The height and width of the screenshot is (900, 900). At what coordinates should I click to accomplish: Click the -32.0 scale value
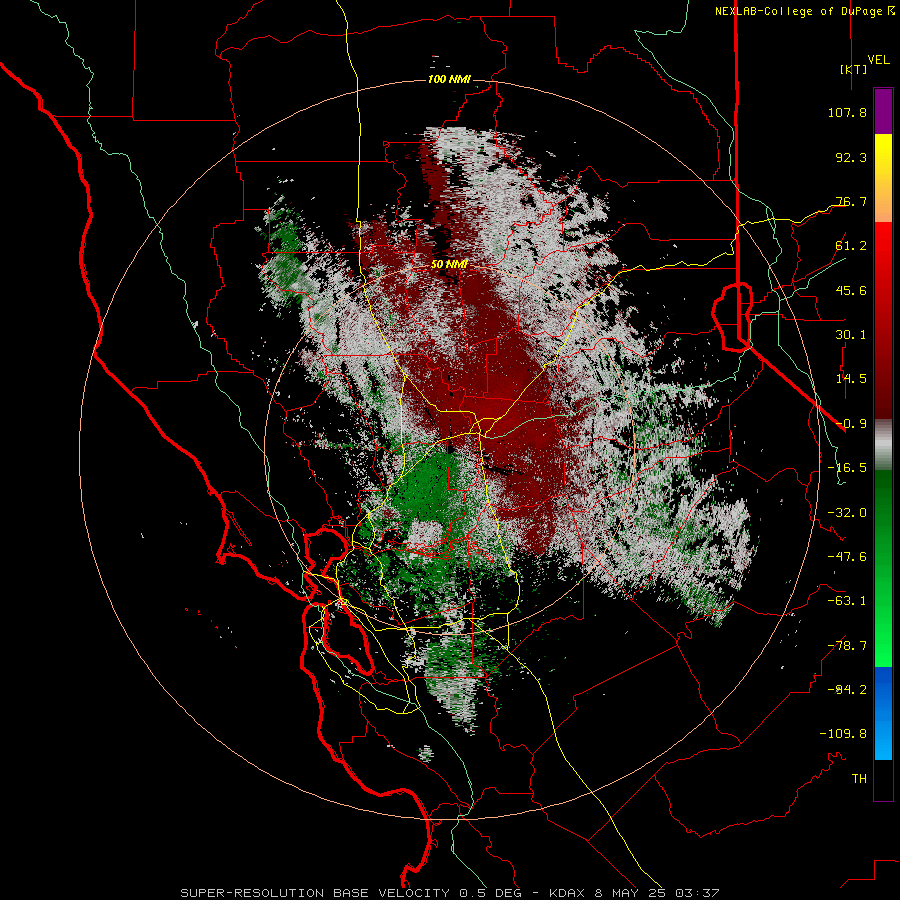pos(847,513)
